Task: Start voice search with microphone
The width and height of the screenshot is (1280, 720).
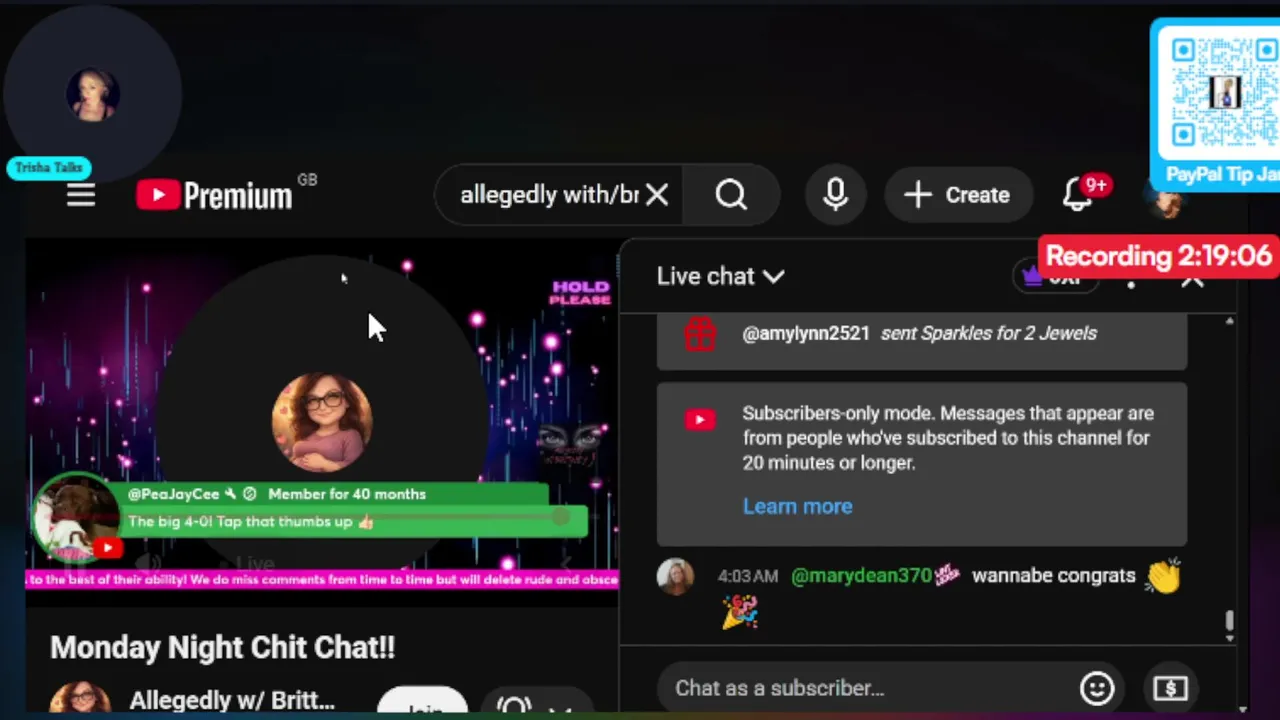Action: click(x=835, y=195)
